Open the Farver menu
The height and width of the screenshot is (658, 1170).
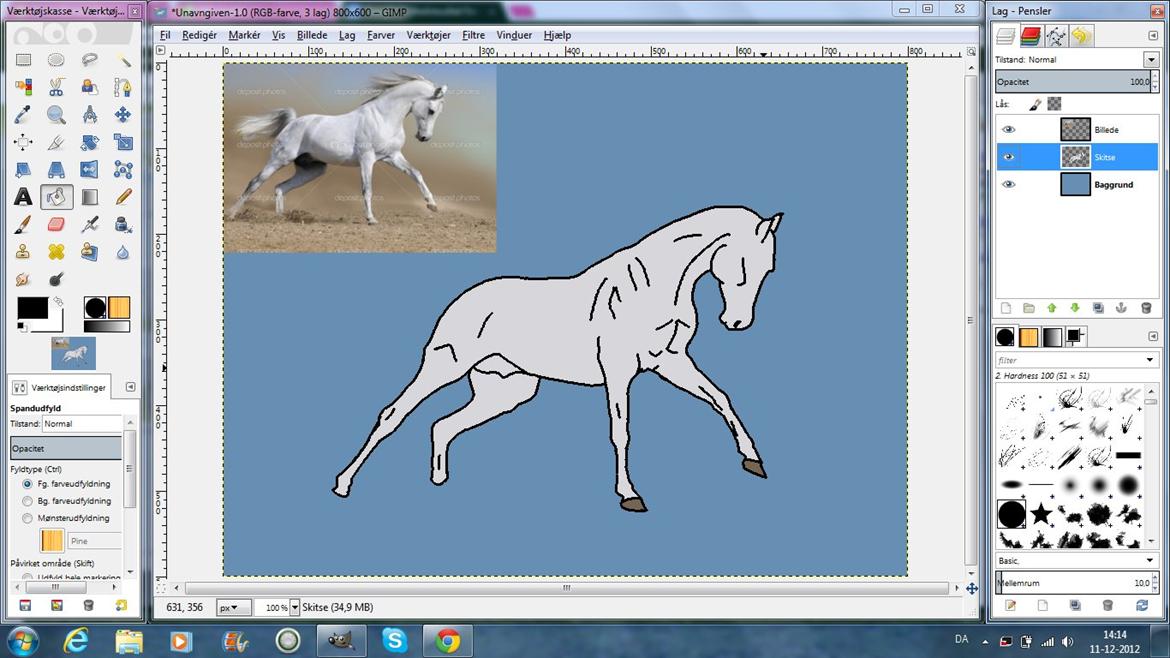380,35
